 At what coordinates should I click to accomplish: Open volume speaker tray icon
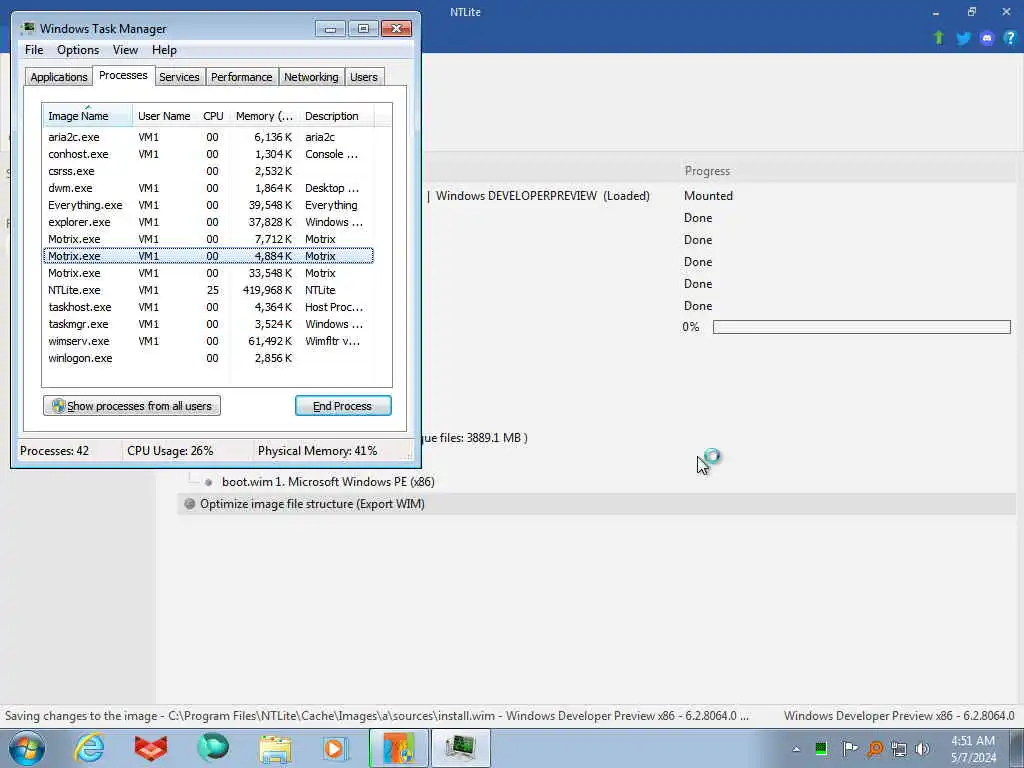(922, 749)
